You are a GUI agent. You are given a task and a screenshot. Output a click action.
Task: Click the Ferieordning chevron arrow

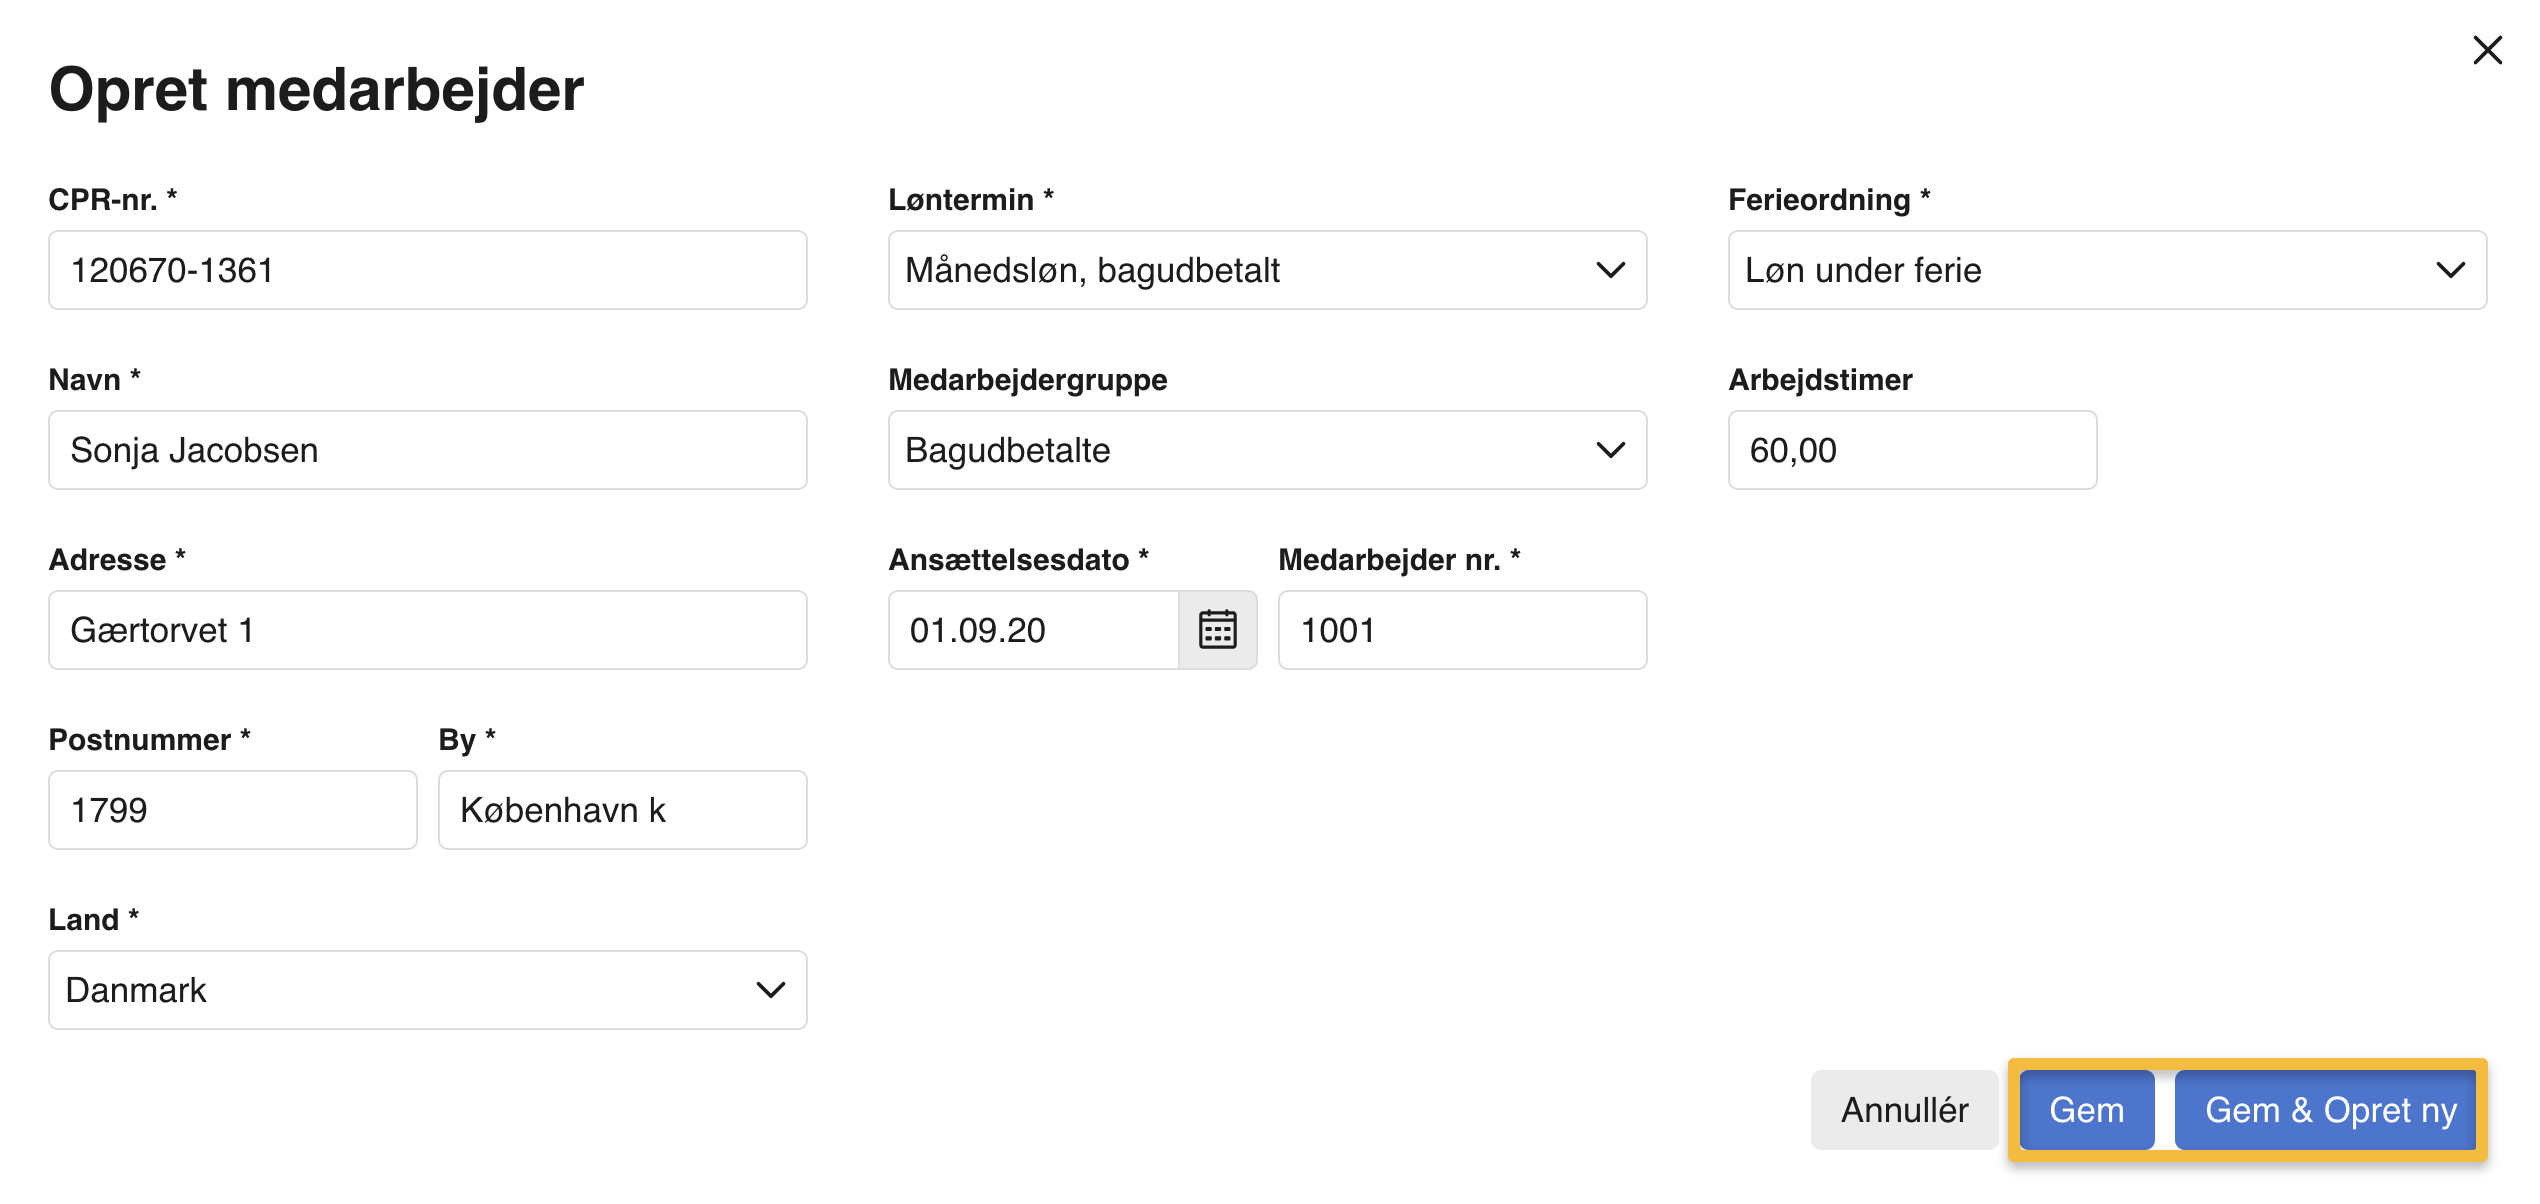click(x=2450, y=270)
